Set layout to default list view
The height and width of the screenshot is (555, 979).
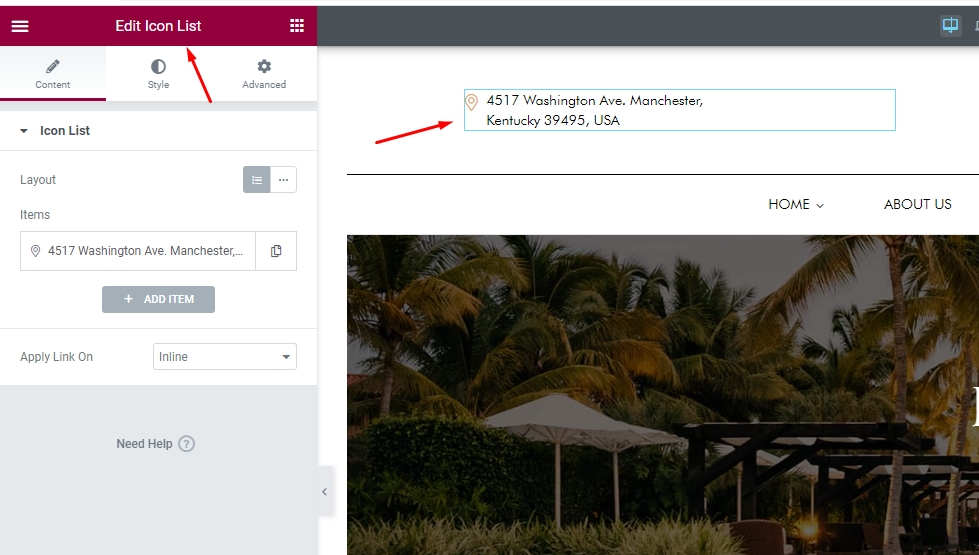(257, 180)
